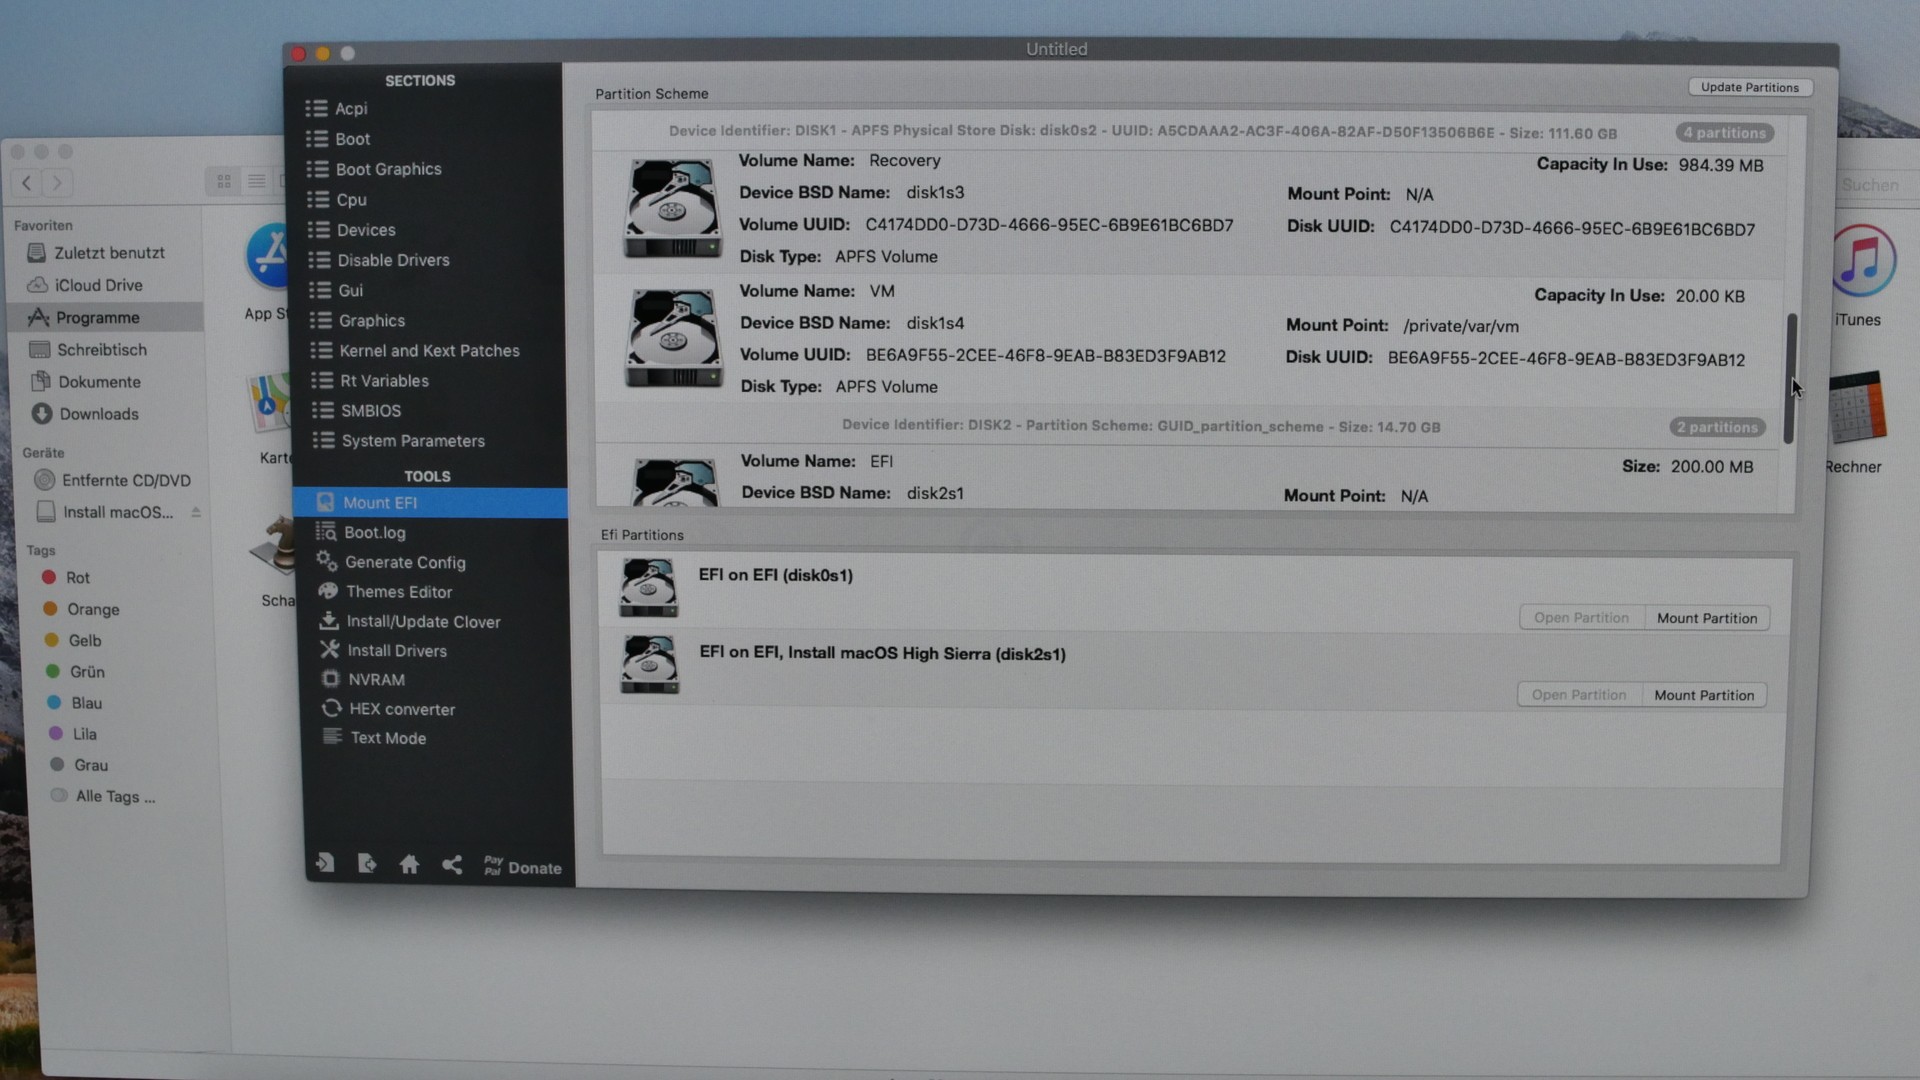Click the import configuration icon at bottom
Viewport: 1920px width, 1080px height.
click(325, 863)
